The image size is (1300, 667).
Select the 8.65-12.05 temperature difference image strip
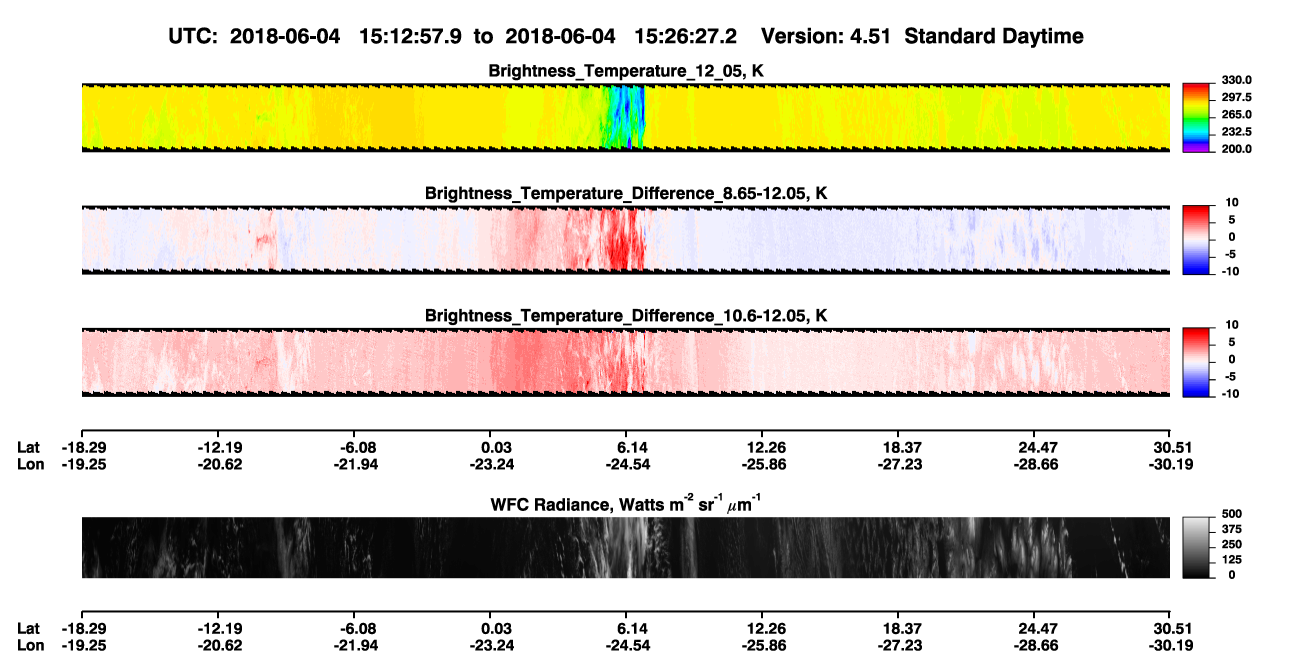click(625, 240)
